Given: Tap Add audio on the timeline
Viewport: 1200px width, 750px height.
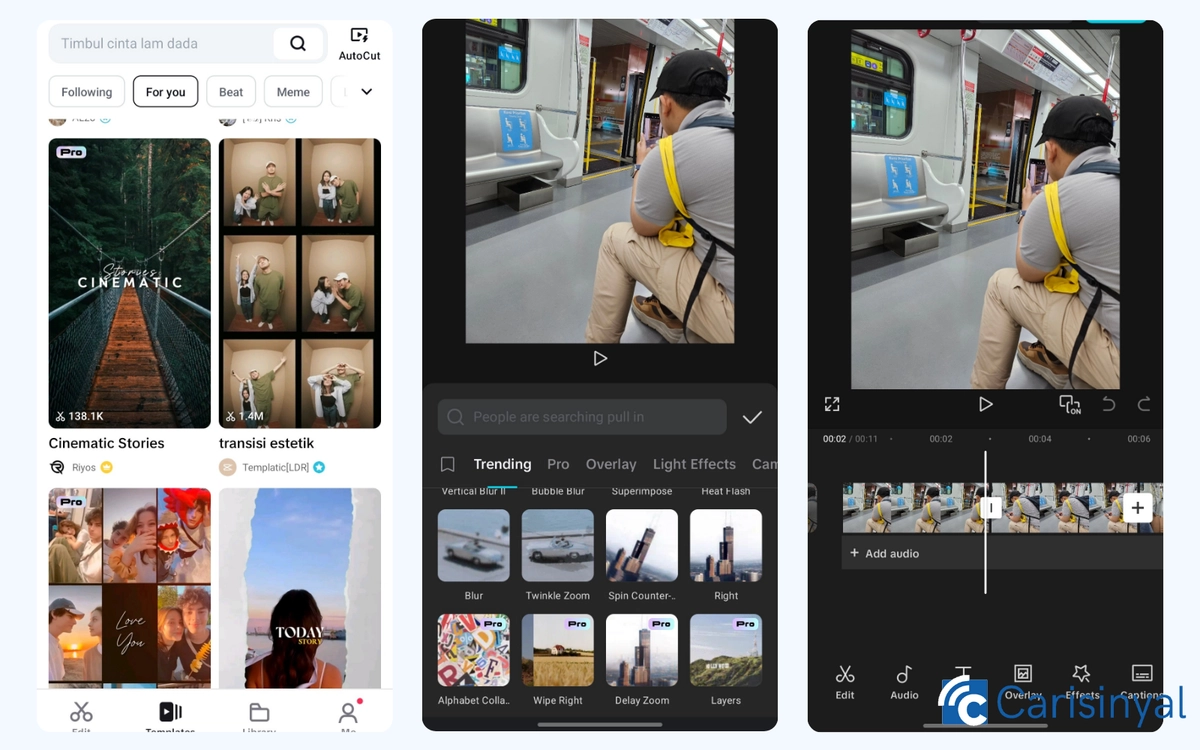Looking at the screenshot, I should point(884,553).
